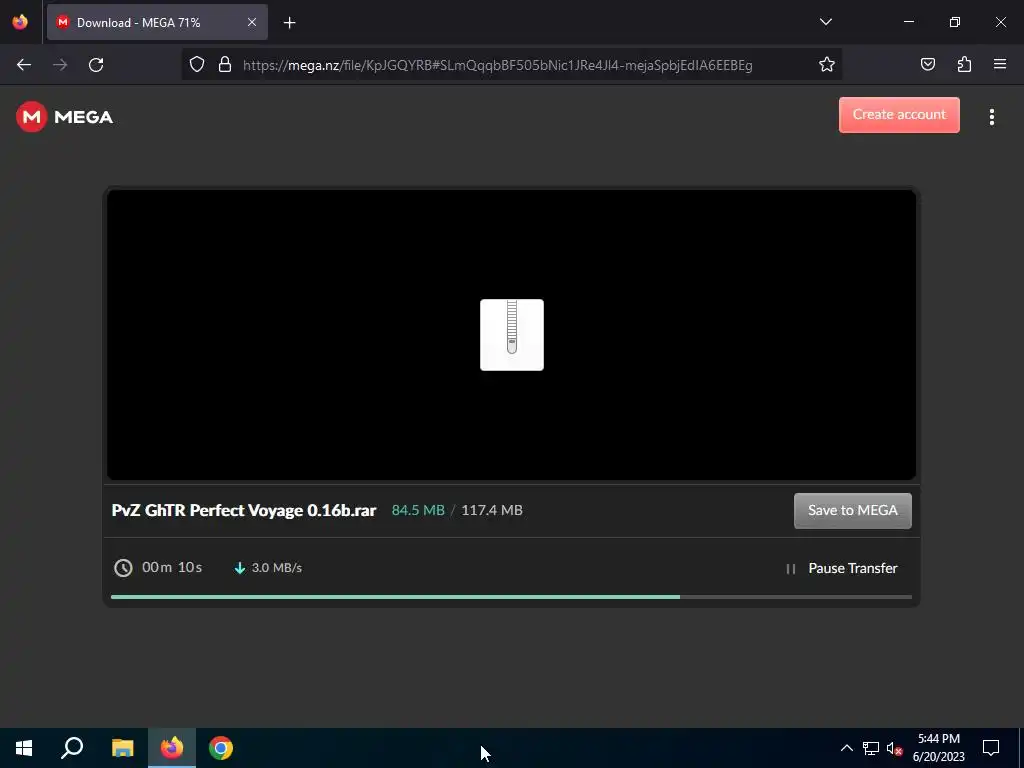Open File Explorer from taskbar
1024x768 pixels.
(123, 748)
